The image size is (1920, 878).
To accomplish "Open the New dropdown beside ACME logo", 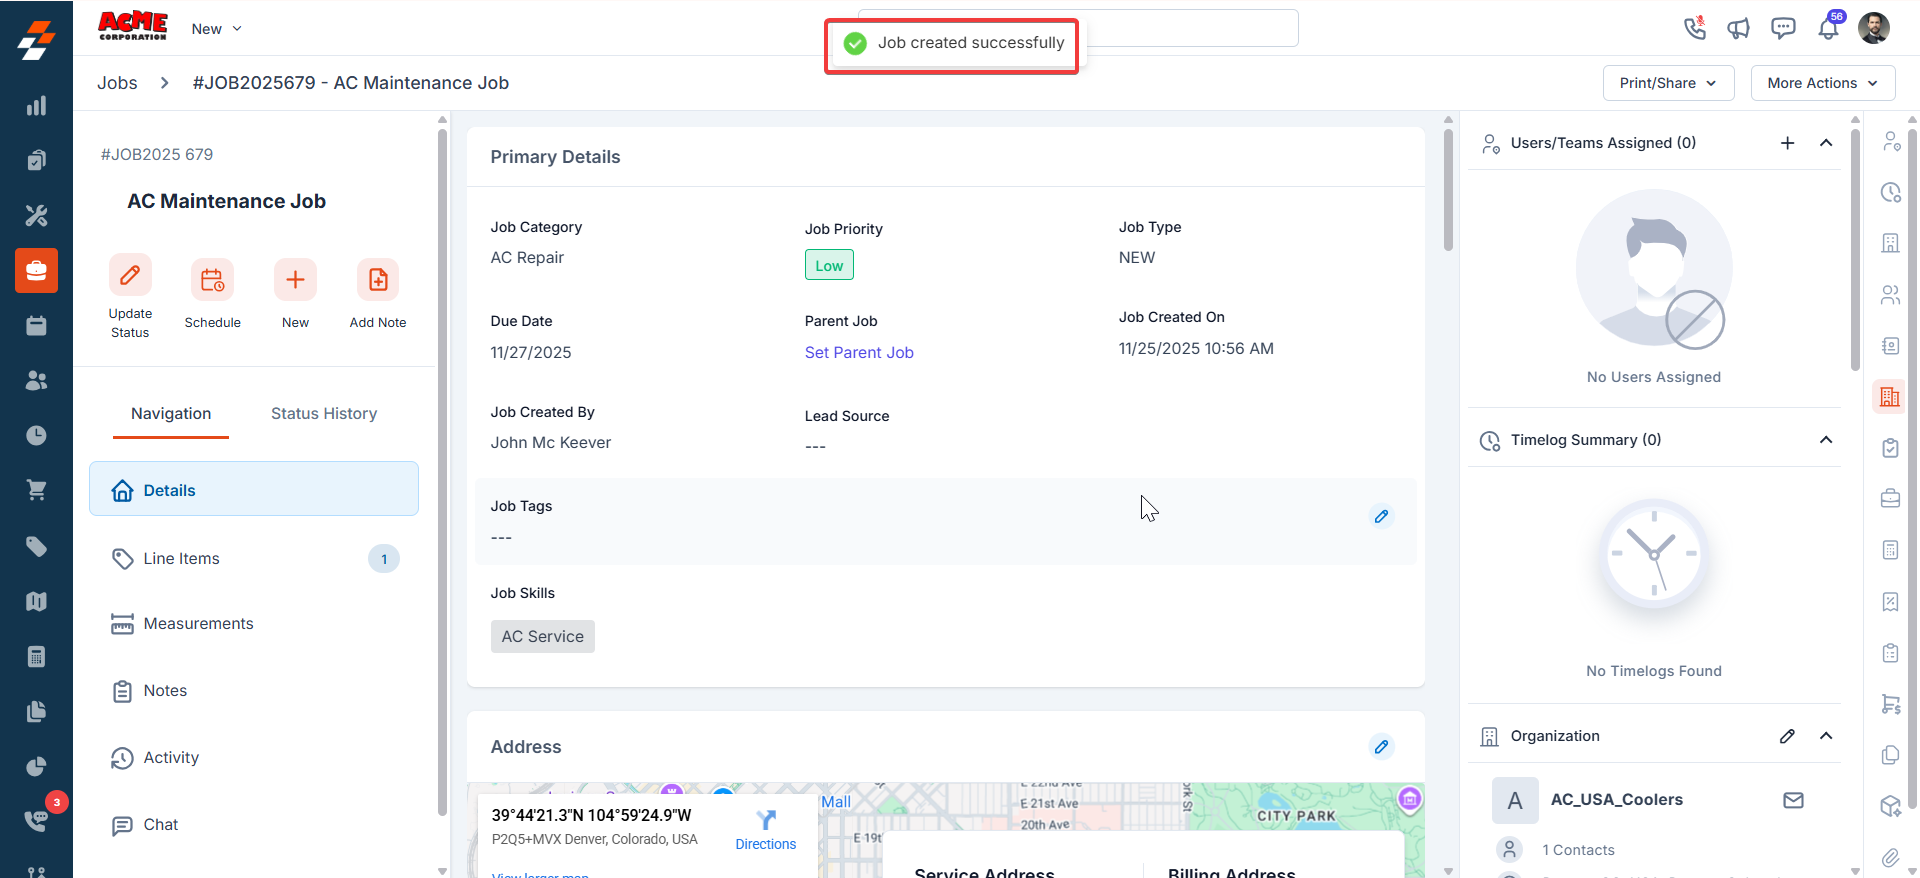I will (x=217, y=29).
